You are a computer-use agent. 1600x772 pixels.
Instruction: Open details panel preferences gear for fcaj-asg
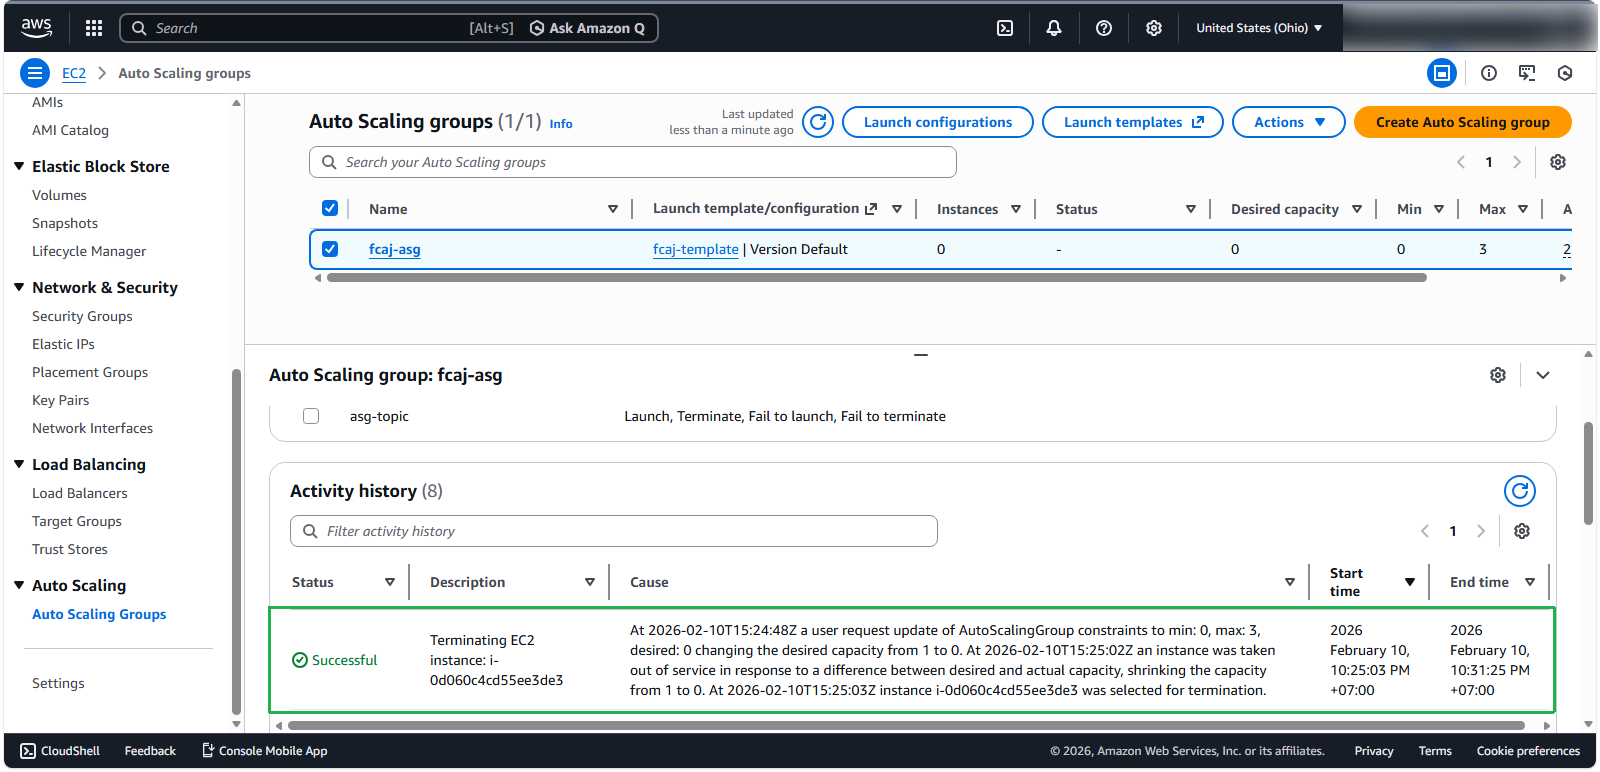(1498, 375)
